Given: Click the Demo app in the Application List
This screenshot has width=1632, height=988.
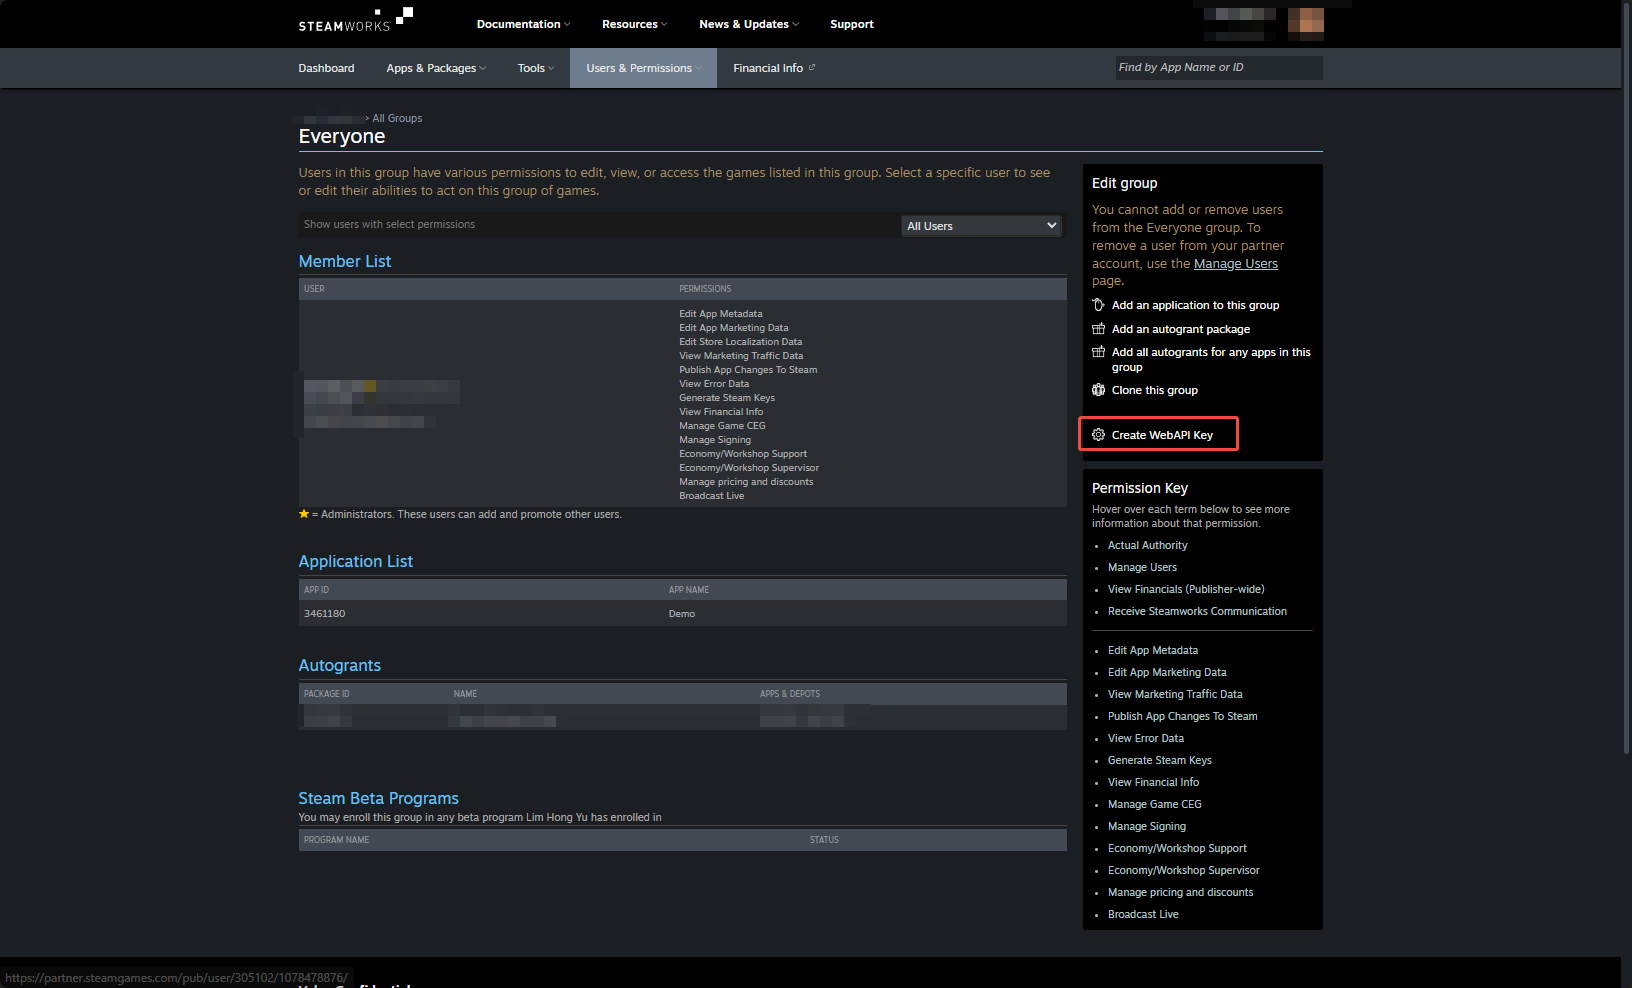Looking at the screenshot, I should (x=682, y=613).
